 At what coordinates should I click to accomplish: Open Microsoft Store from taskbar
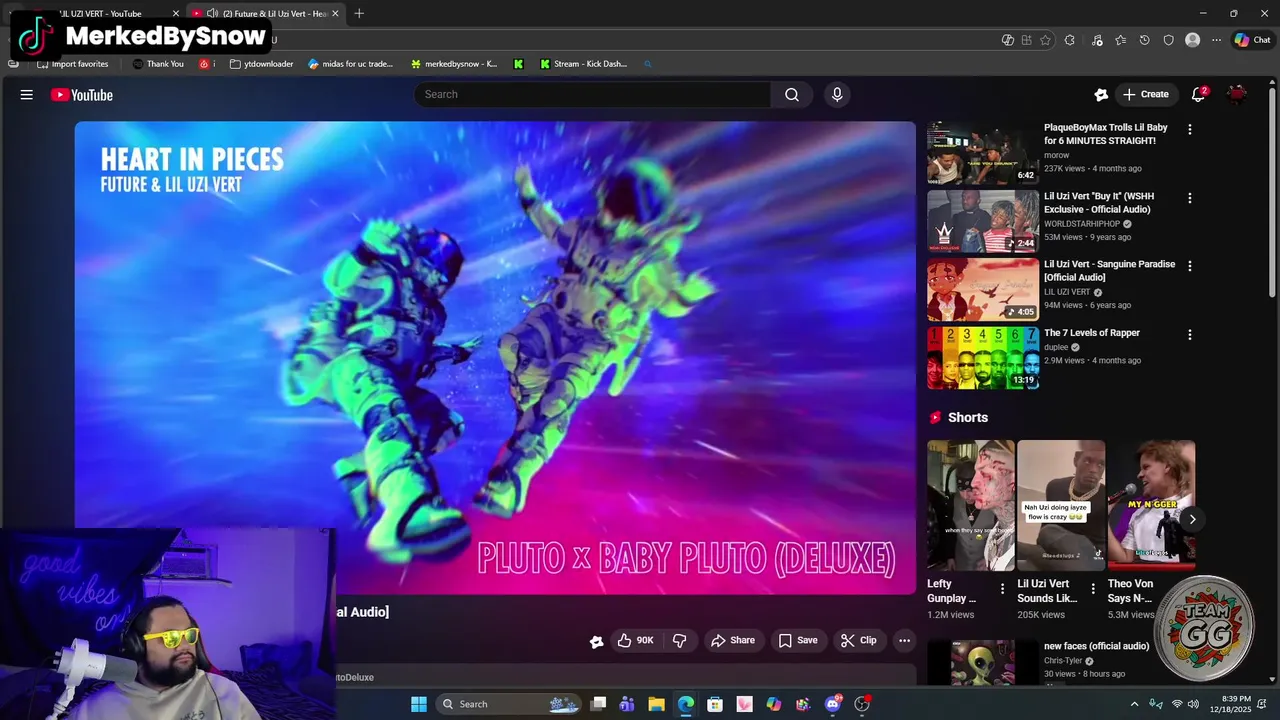[715, 704]
